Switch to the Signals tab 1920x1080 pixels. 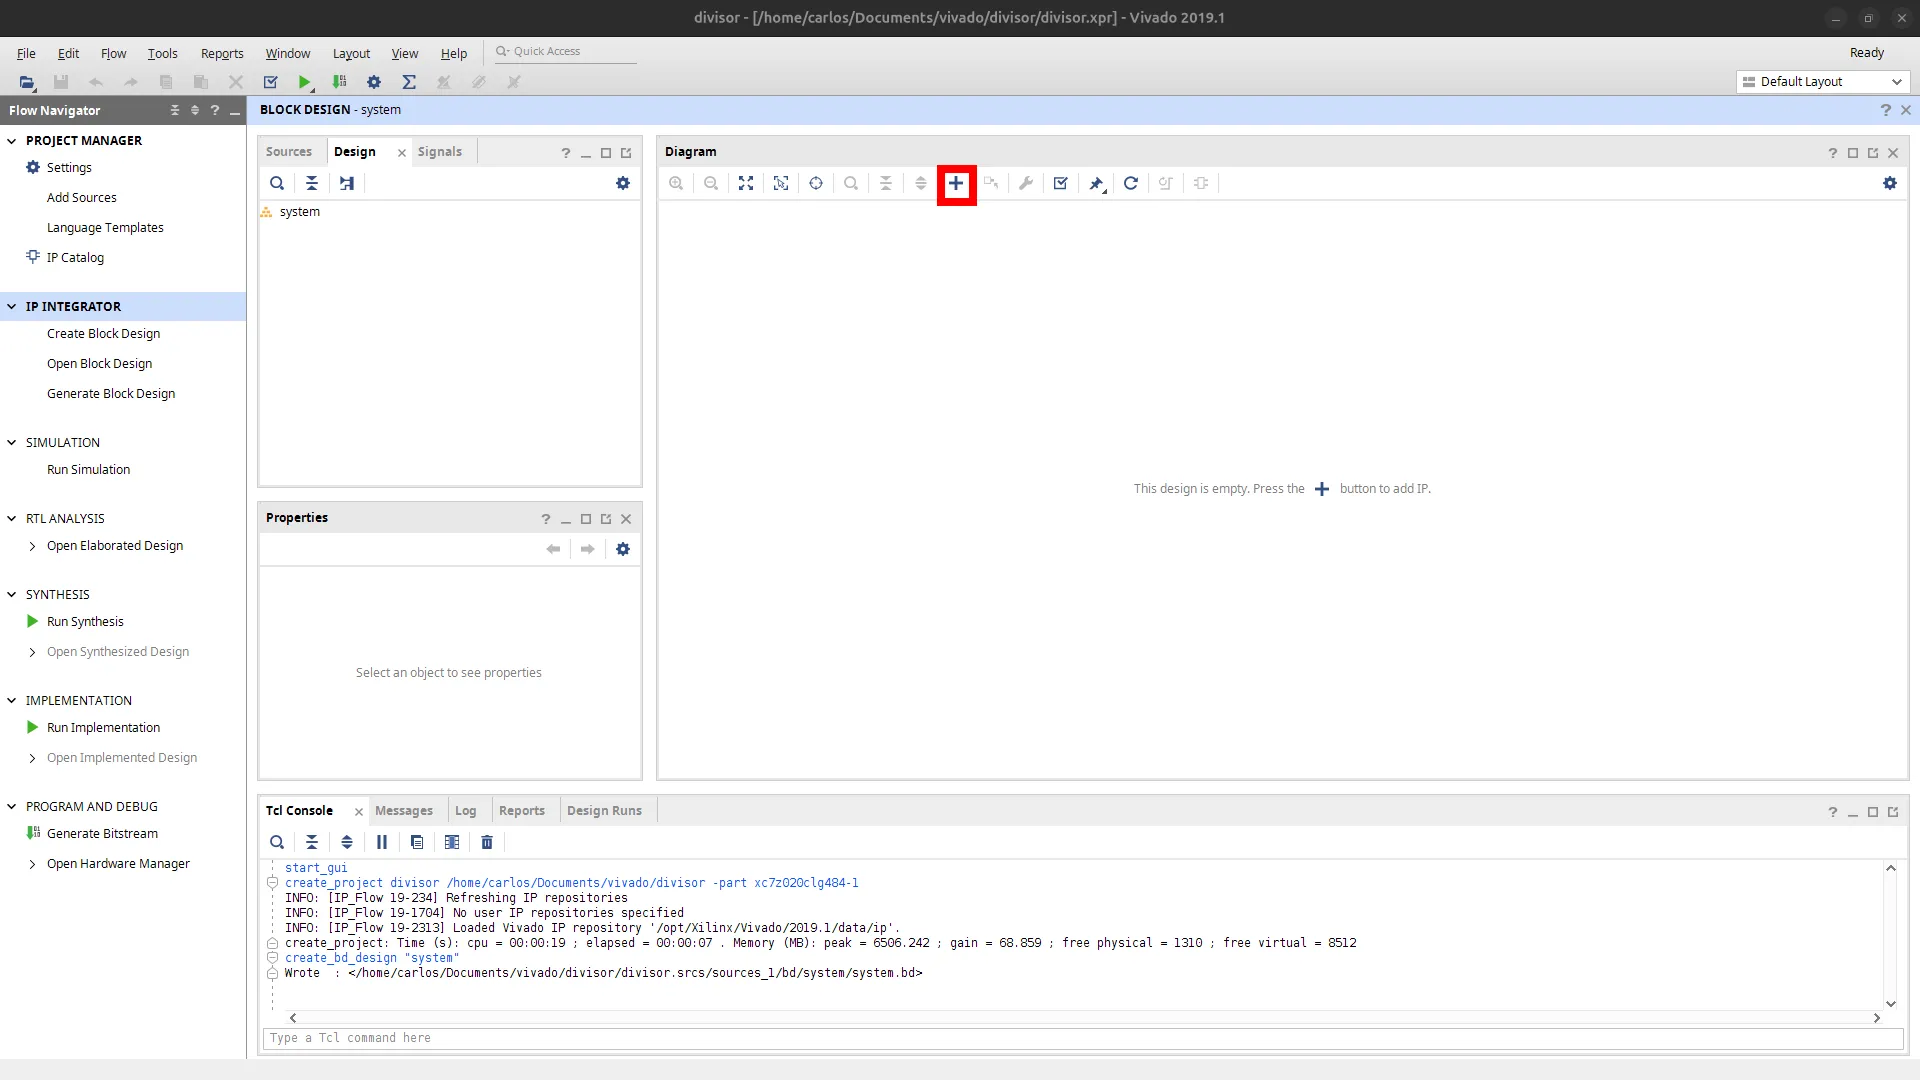pos(439,152)
